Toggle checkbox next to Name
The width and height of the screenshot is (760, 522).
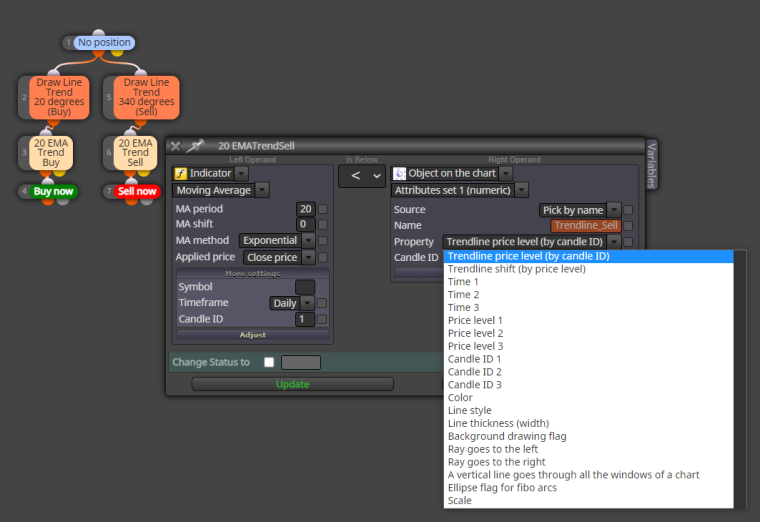[628, 225]
